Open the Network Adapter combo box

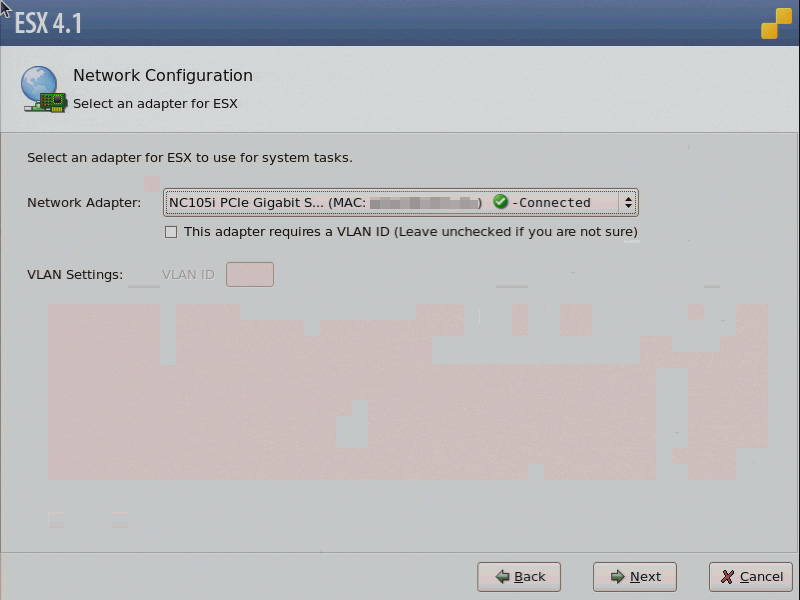400,203
